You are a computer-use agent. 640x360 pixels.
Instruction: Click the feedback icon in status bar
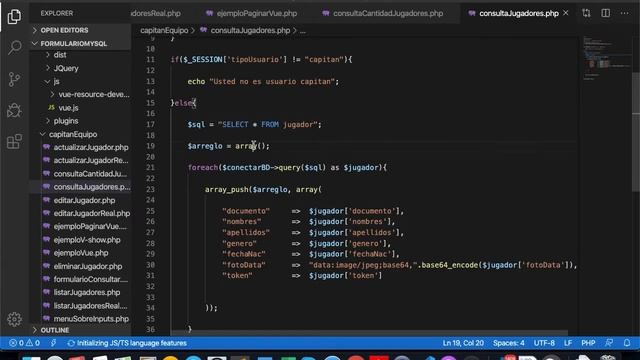click(609, 343)
